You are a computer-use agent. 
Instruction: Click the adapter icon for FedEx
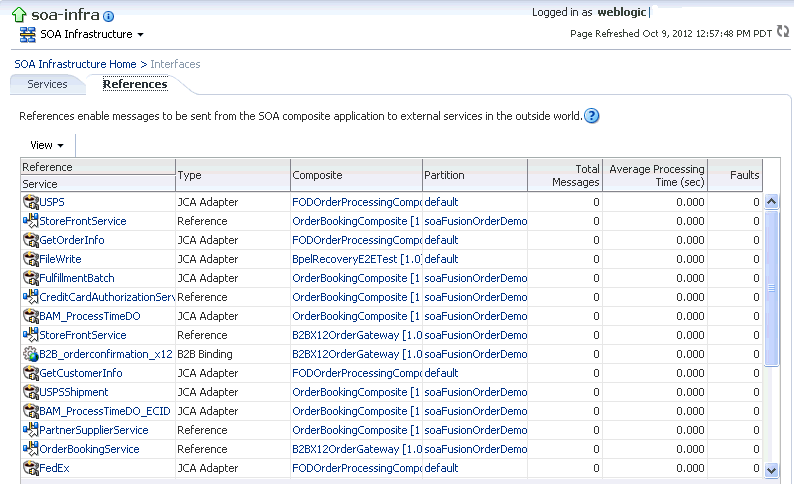click(x=31, y=468)
